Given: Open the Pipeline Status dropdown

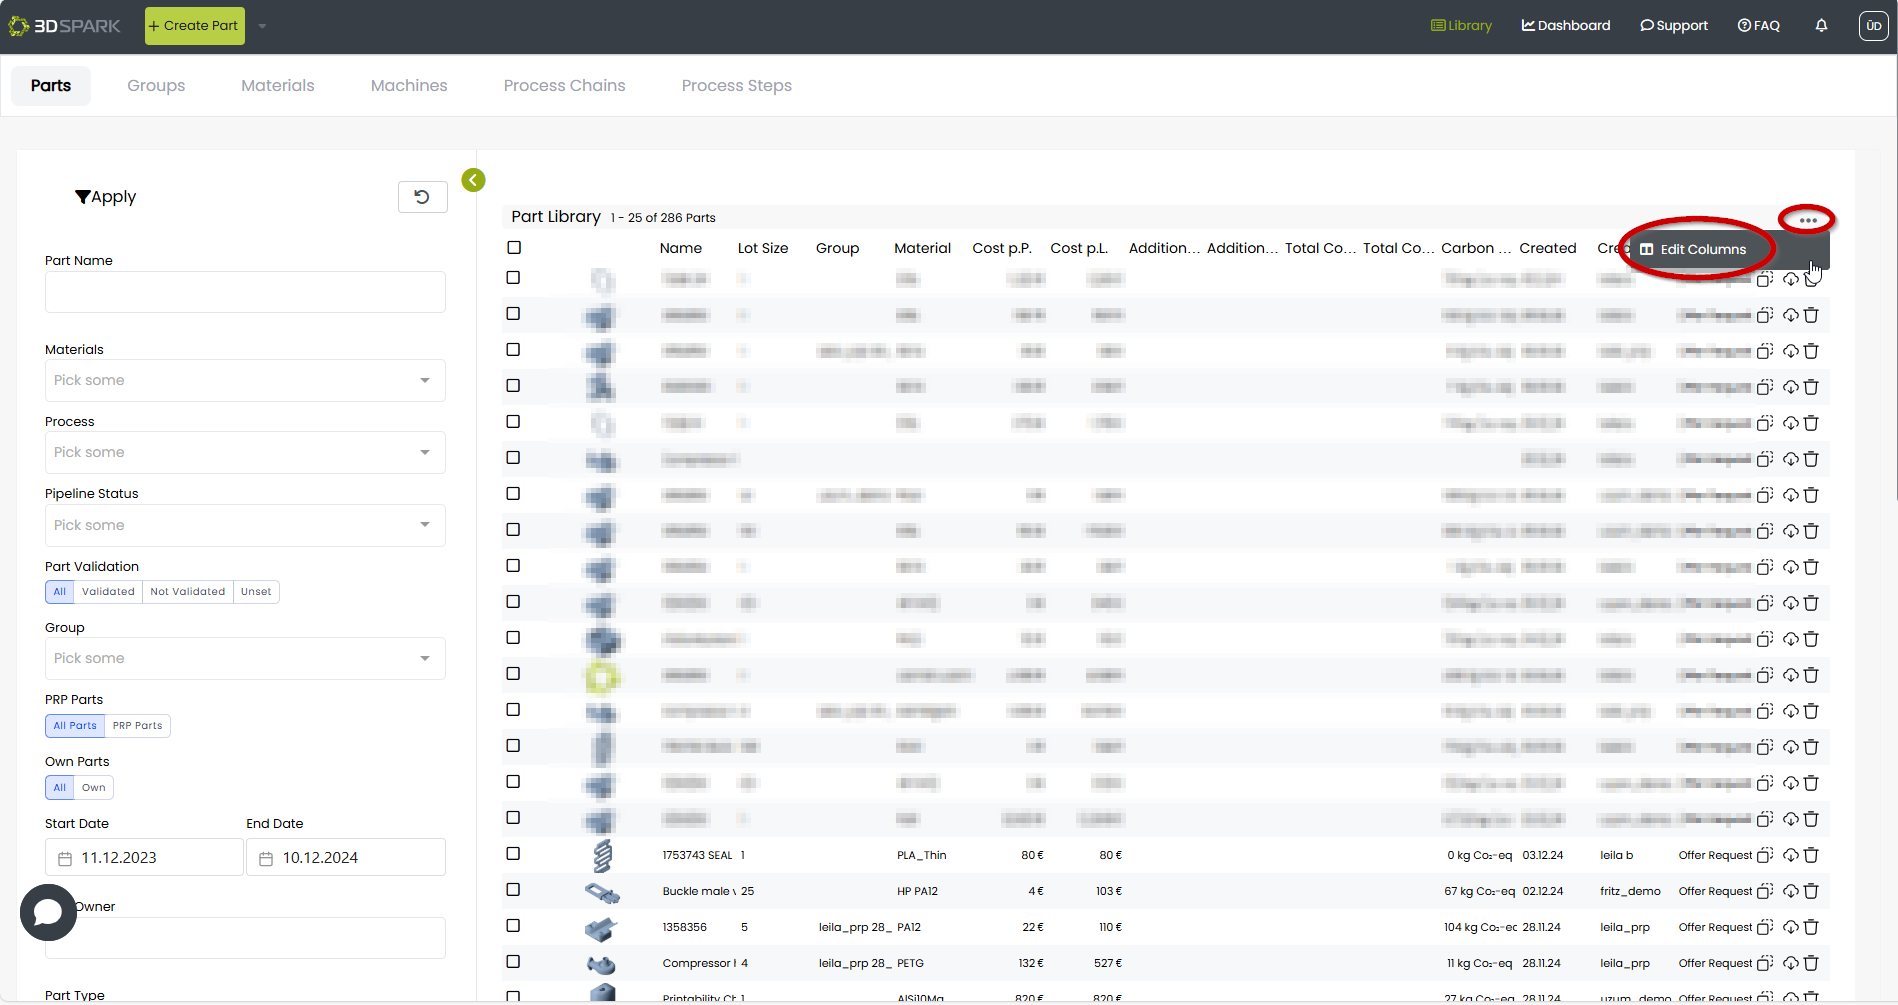Looking at the screenshot, I should point(245,526).
